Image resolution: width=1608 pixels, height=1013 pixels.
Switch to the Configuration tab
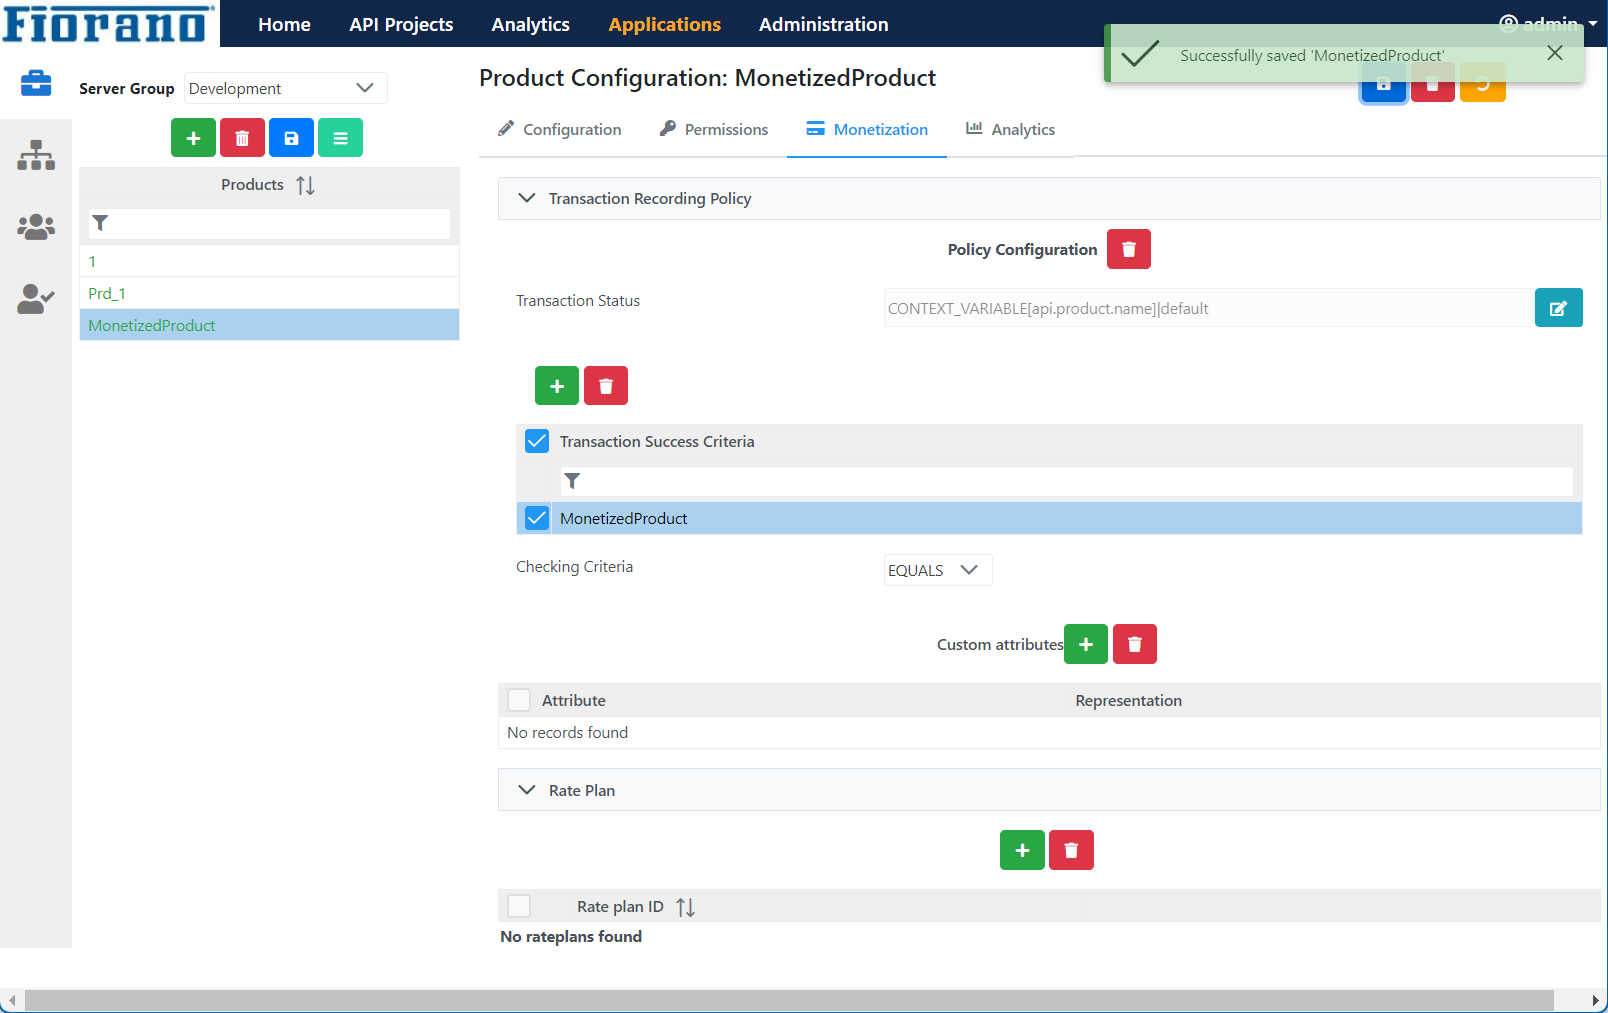click(560, 129)
